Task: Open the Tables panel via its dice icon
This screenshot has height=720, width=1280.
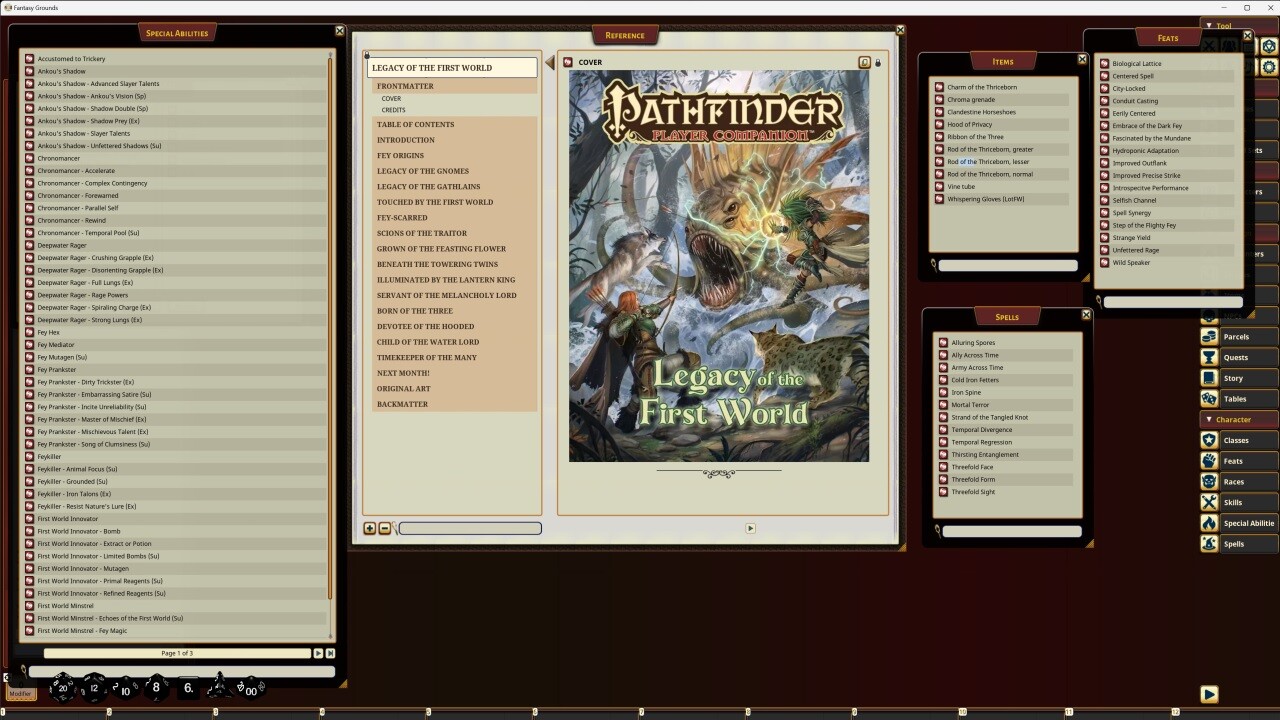Action: 1209,398
